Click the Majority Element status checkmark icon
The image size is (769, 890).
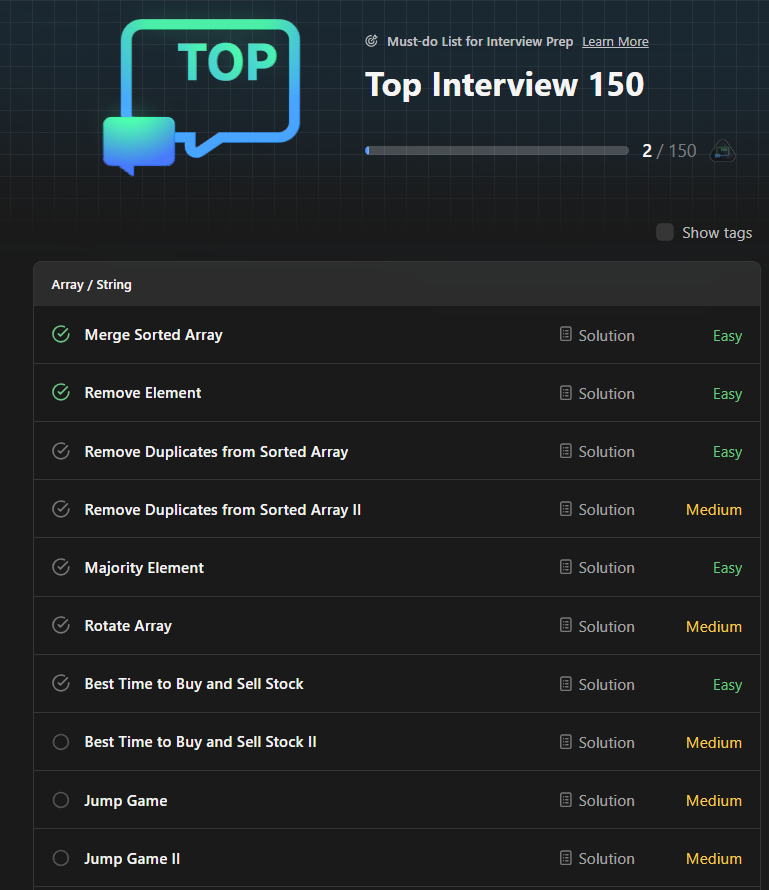pos(61,567)
